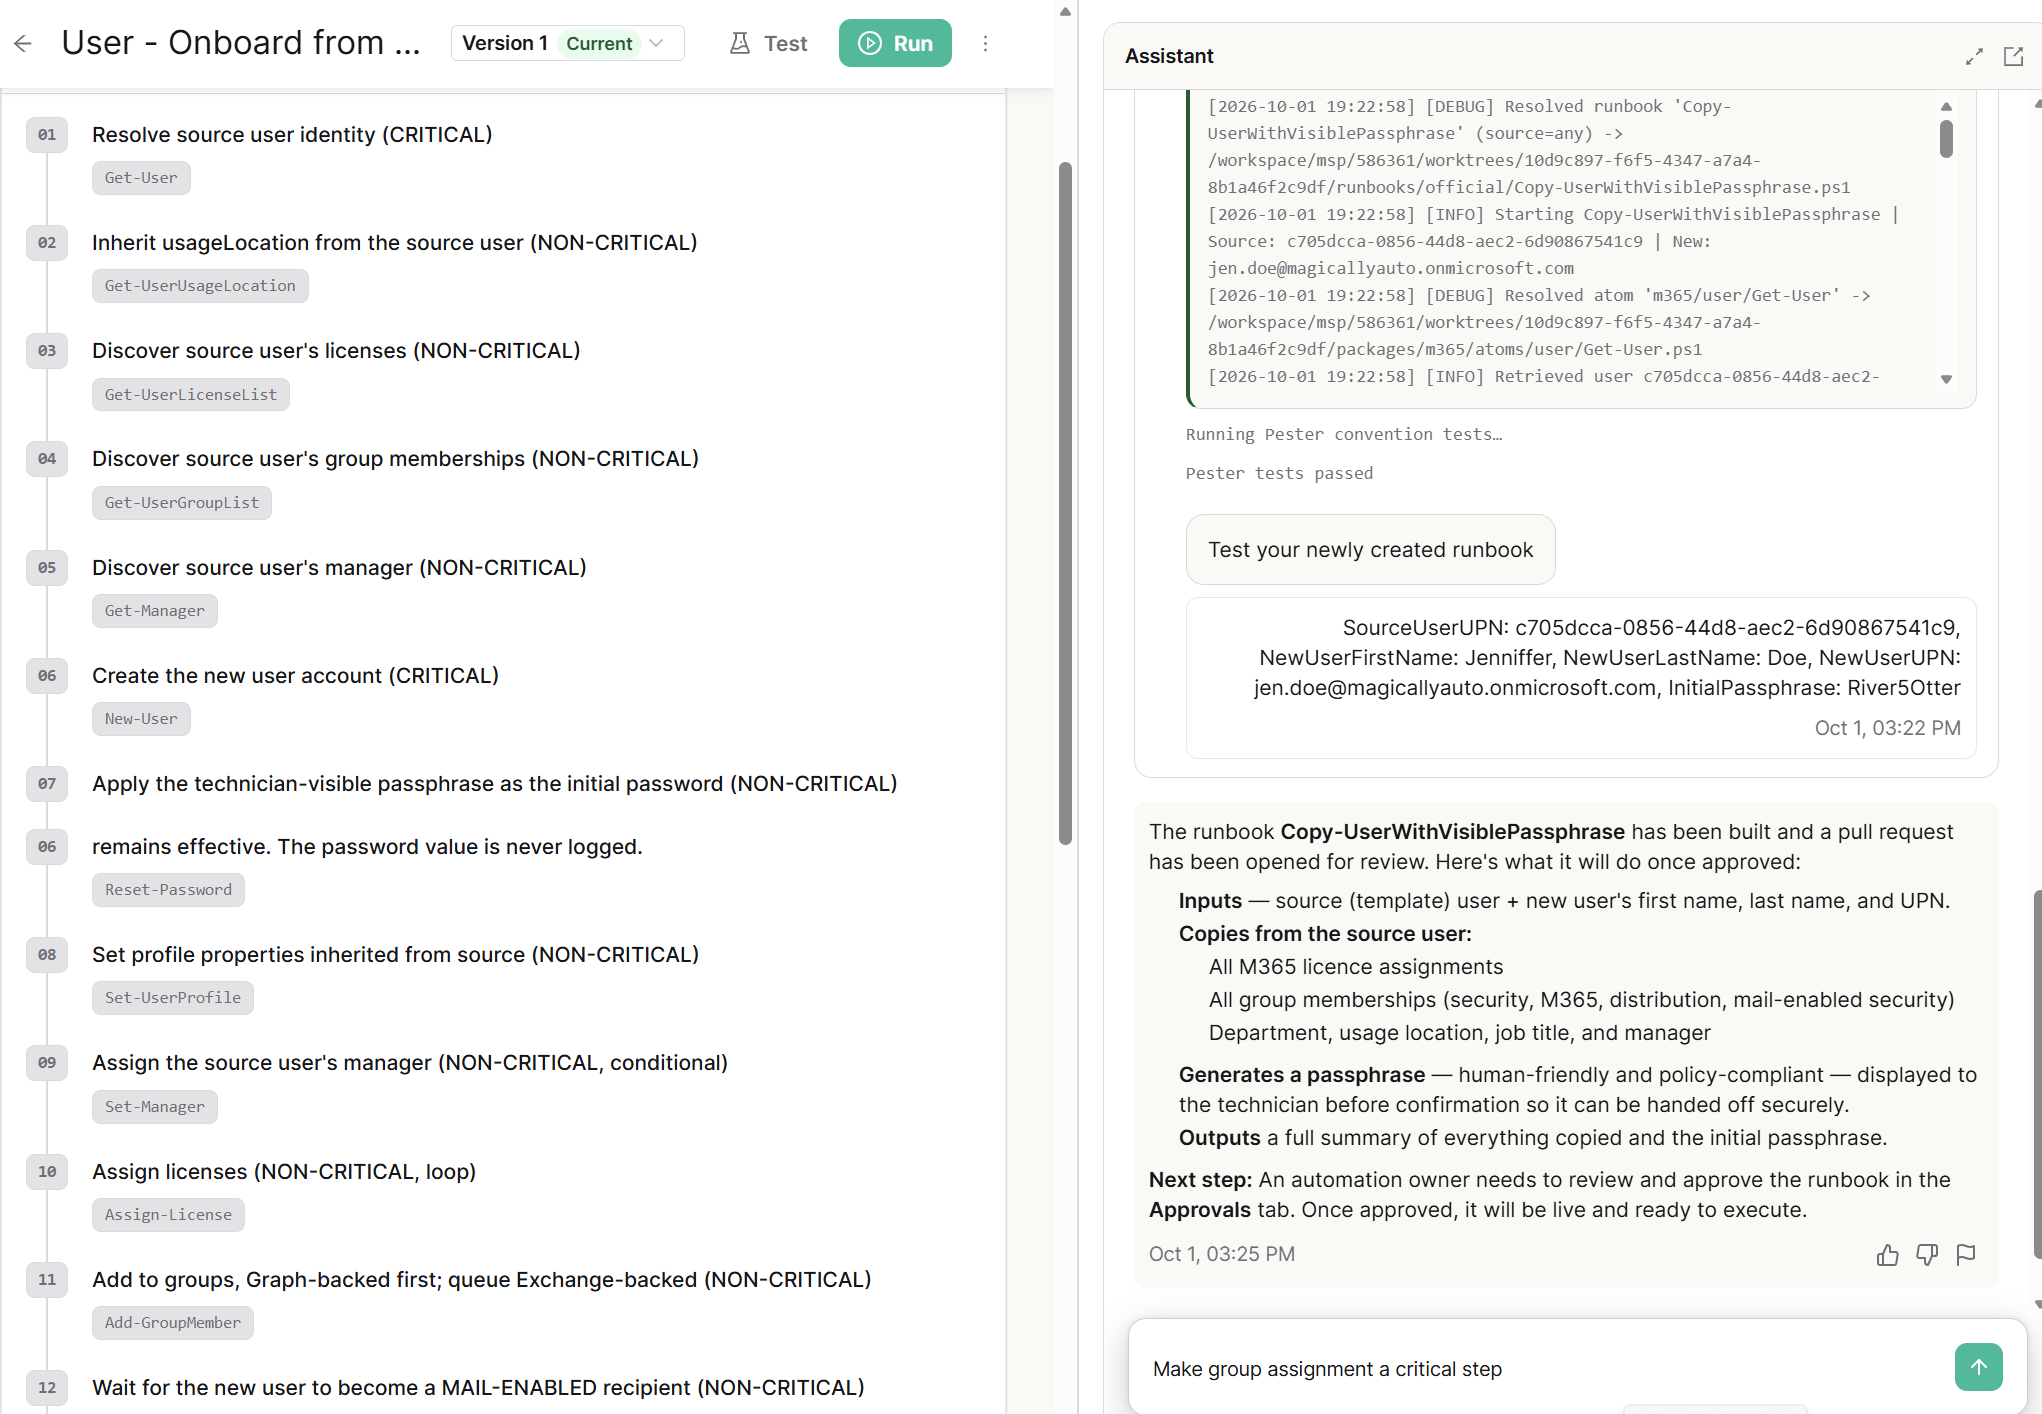Click 'Test your newly created runbook' bubble

point(1370,549)
